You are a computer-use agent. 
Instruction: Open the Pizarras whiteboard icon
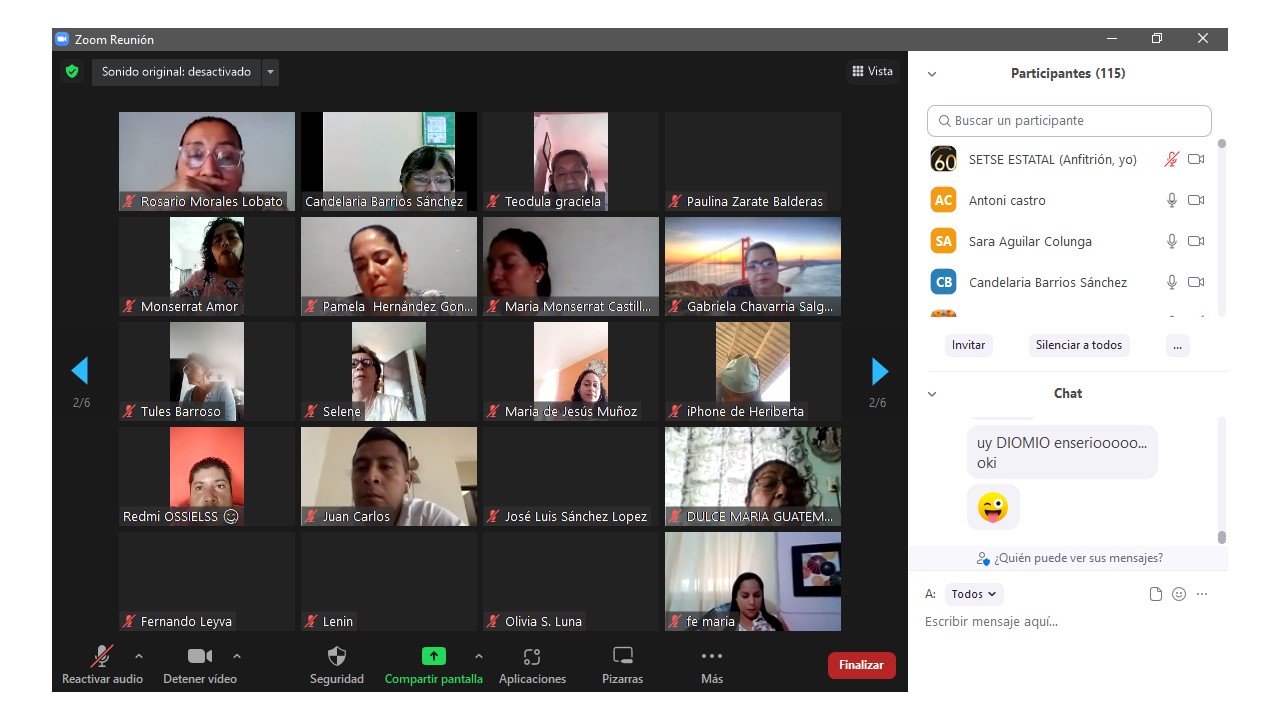click(x=623, y=656)
